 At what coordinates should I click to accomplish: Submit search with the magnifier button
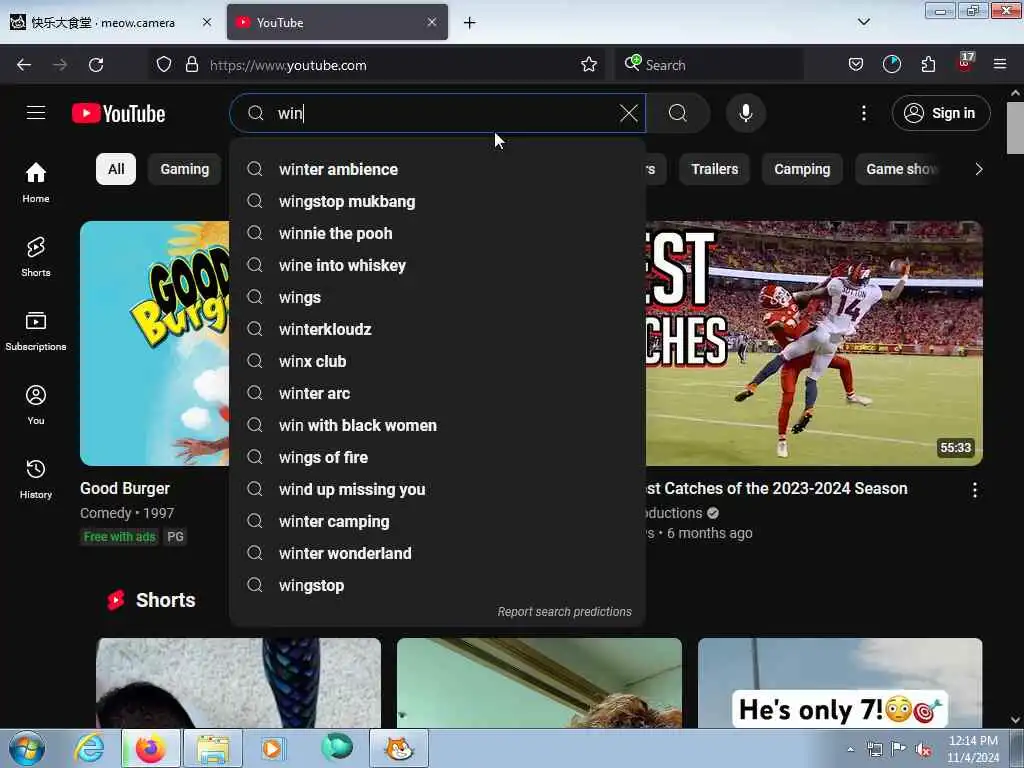coord(678,113)
